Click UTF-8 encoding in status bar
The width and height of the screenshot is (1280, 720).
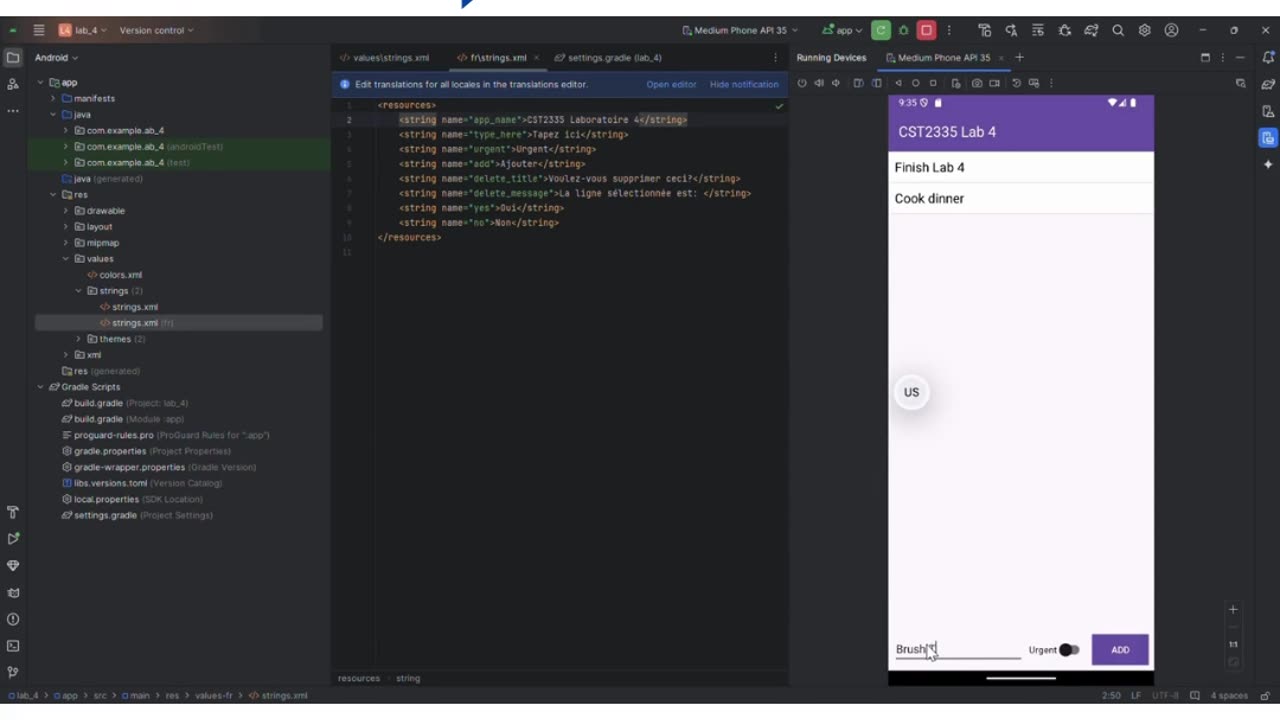point(1165,695)
